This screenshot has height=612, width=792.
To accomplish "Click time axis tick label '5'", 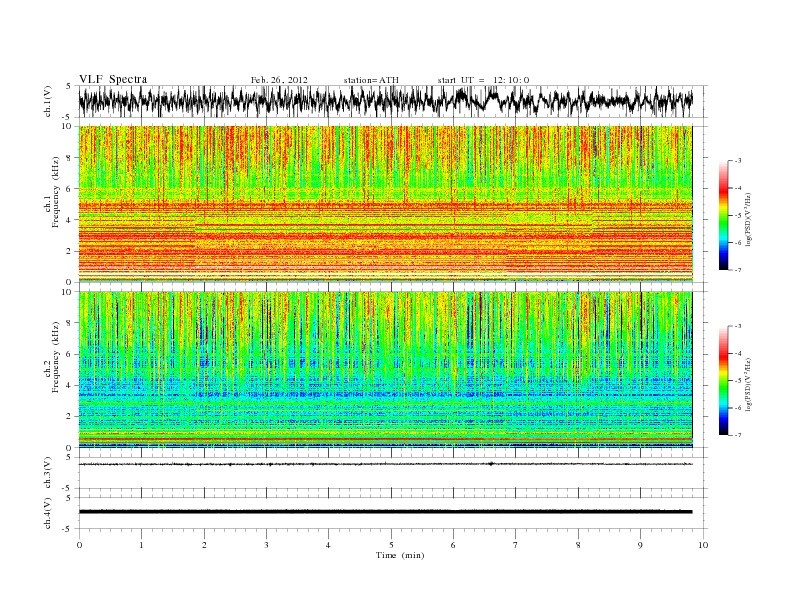I will pyautogui.click(x=391, y=545).
